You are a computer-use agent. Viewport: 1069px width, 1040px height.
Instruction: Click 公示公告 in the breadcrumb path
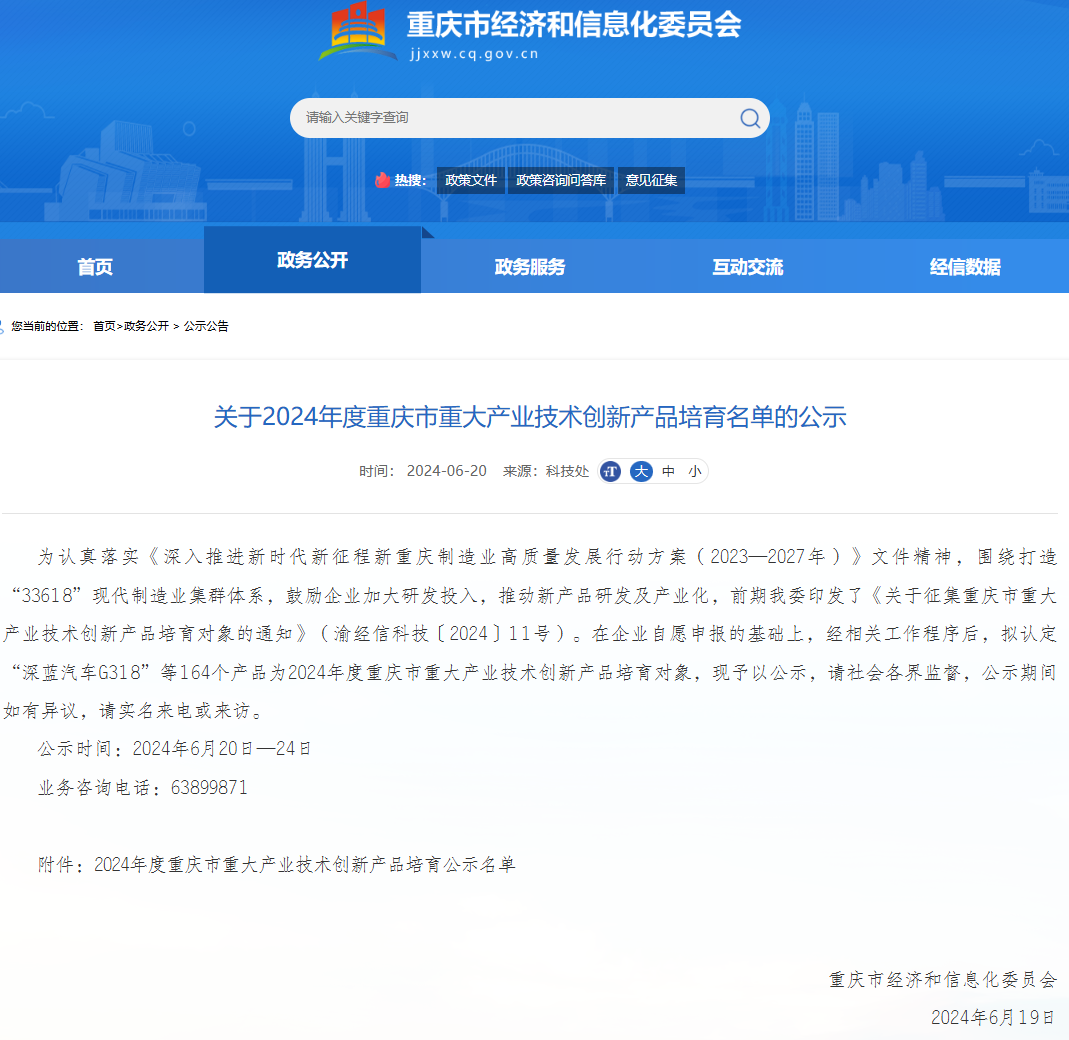pos(206,326)
